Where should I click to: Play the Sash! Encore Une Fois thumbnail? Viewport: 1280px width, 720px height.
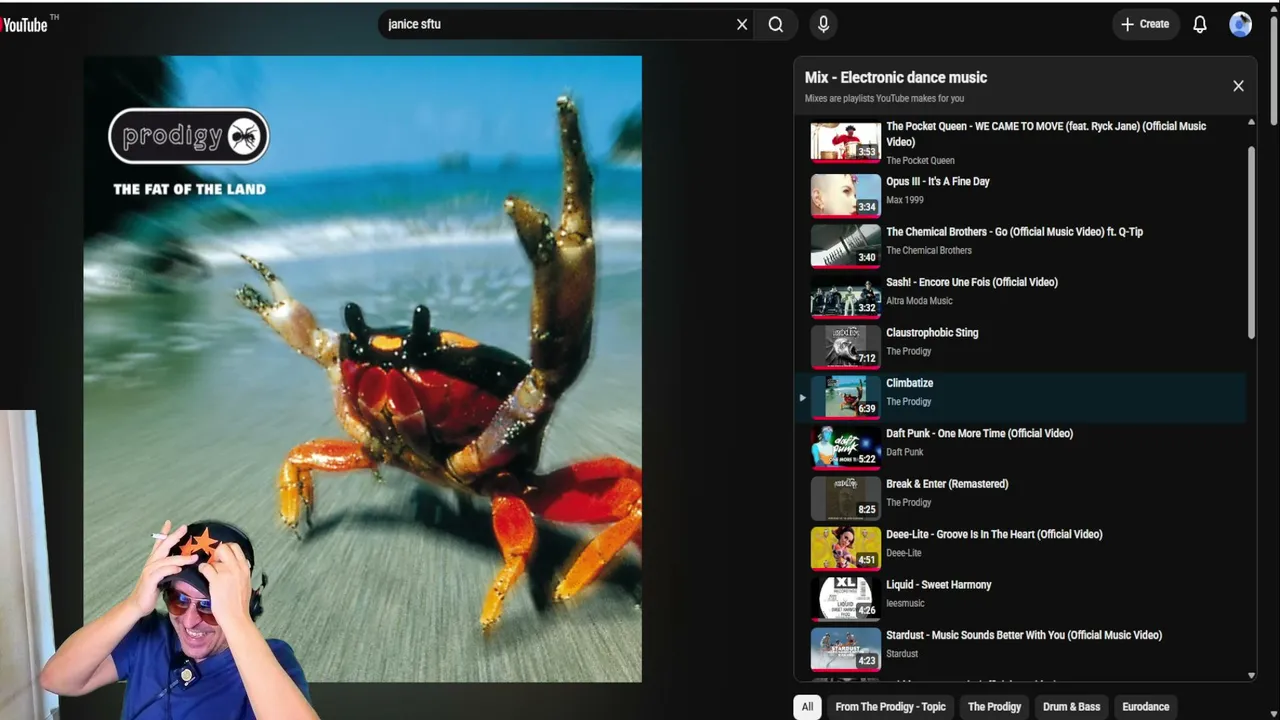(x=846, y=296)
